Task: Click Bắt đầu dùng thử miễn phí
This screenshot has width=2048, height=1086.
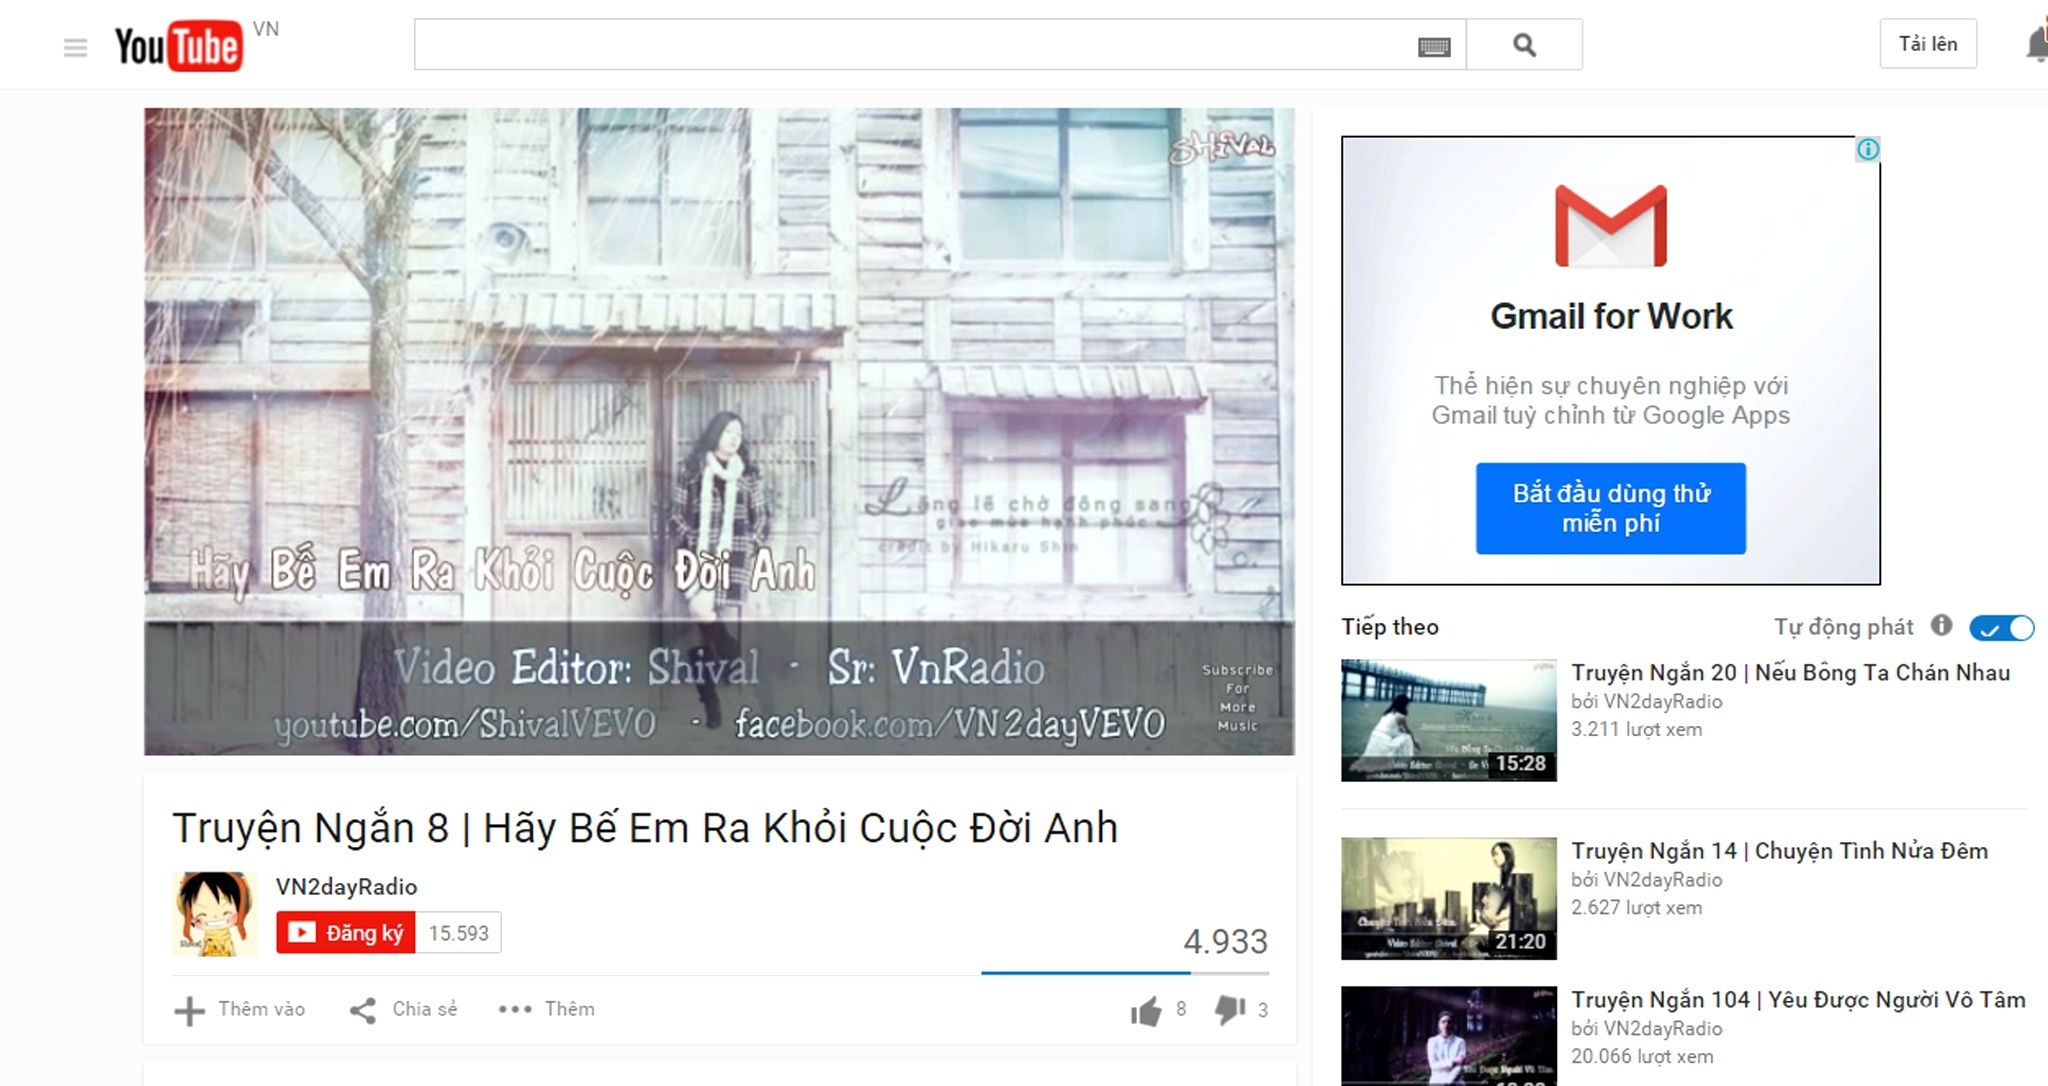Action: click(x=1610, y=508)
